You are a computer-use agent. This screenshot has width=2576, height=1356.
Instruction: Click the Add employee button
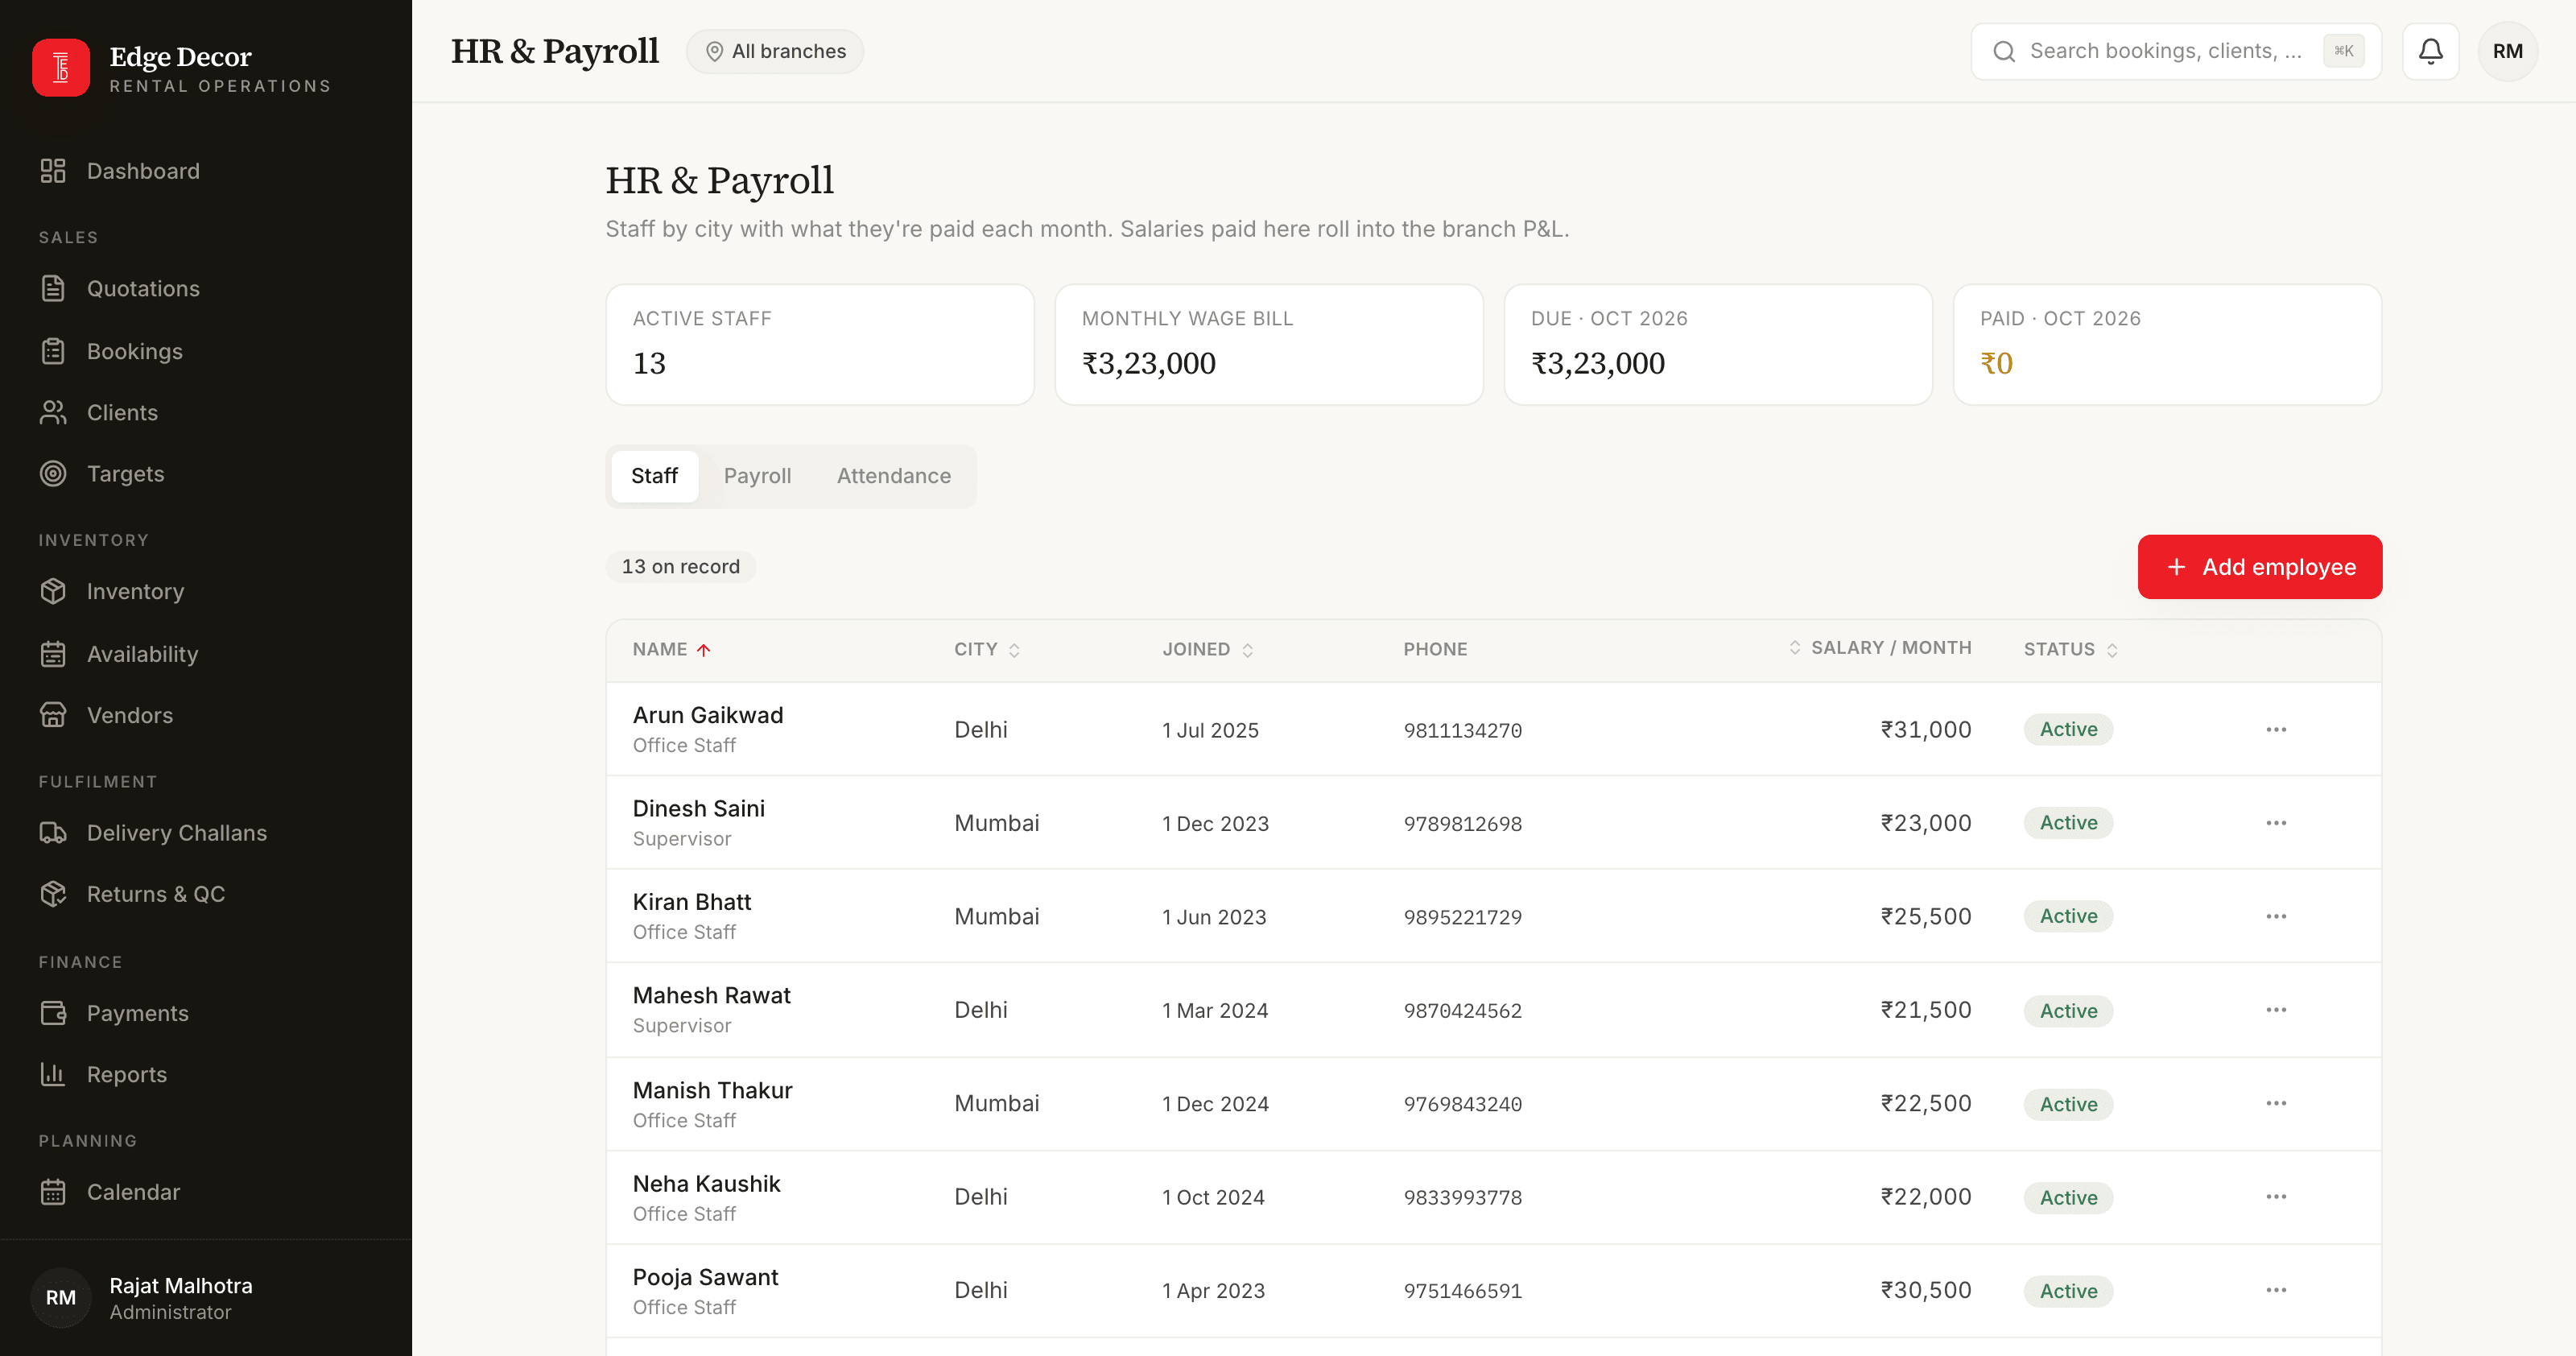coord(2260,567)
